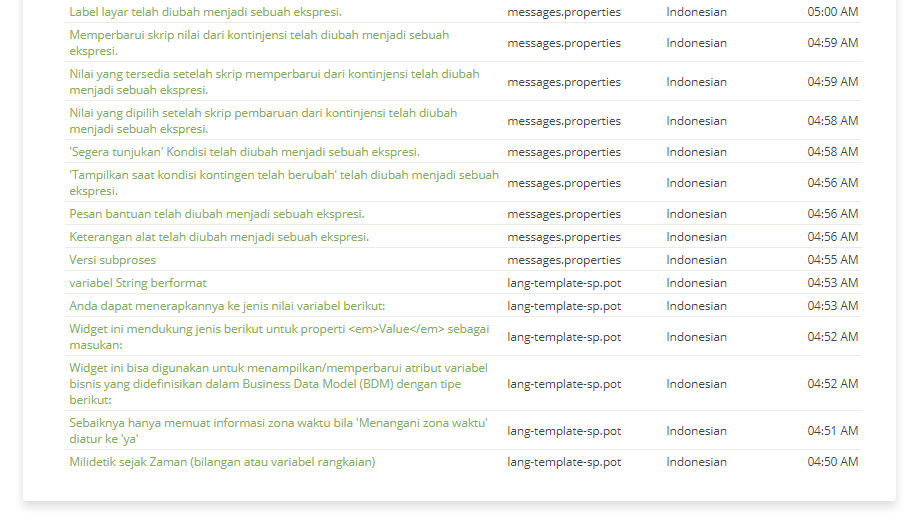Open ''Tampilkan saat kondisi kontingen telah berubah' link
This screenshot has width=920, height=526.
[x=284, y=183]
